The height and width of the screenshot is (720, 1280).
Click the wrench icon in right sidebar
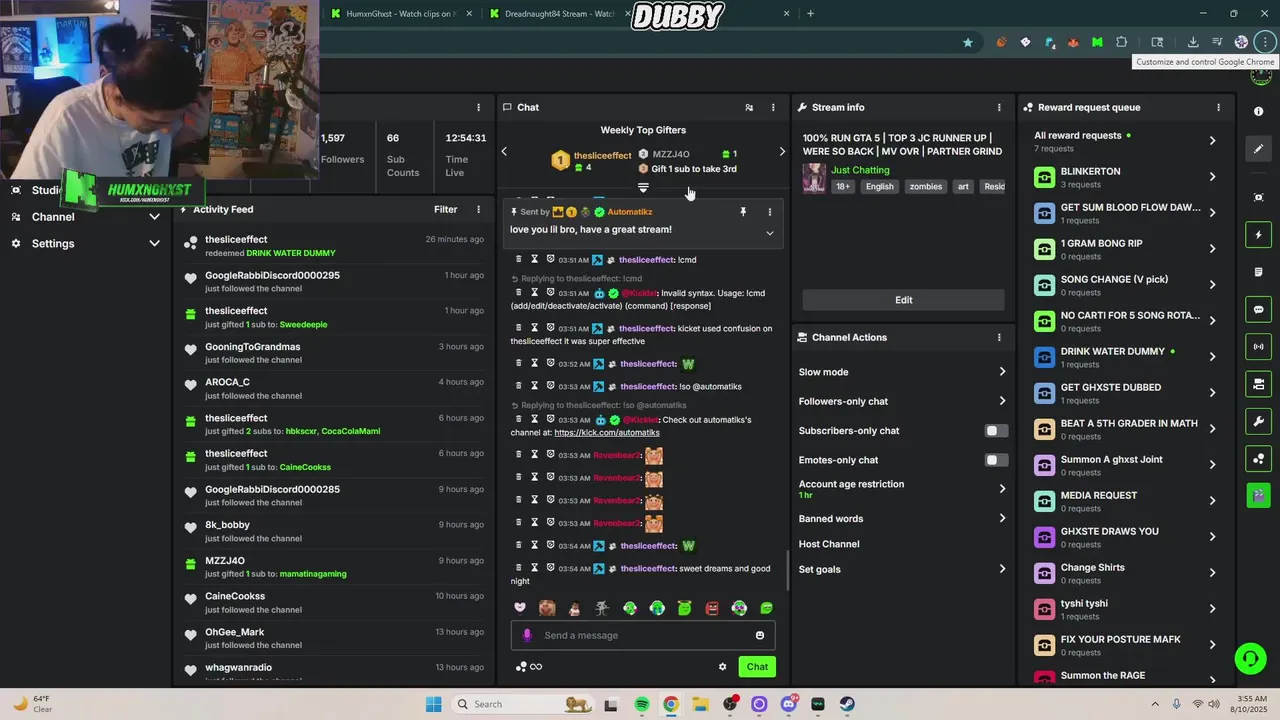point(1259,421)
